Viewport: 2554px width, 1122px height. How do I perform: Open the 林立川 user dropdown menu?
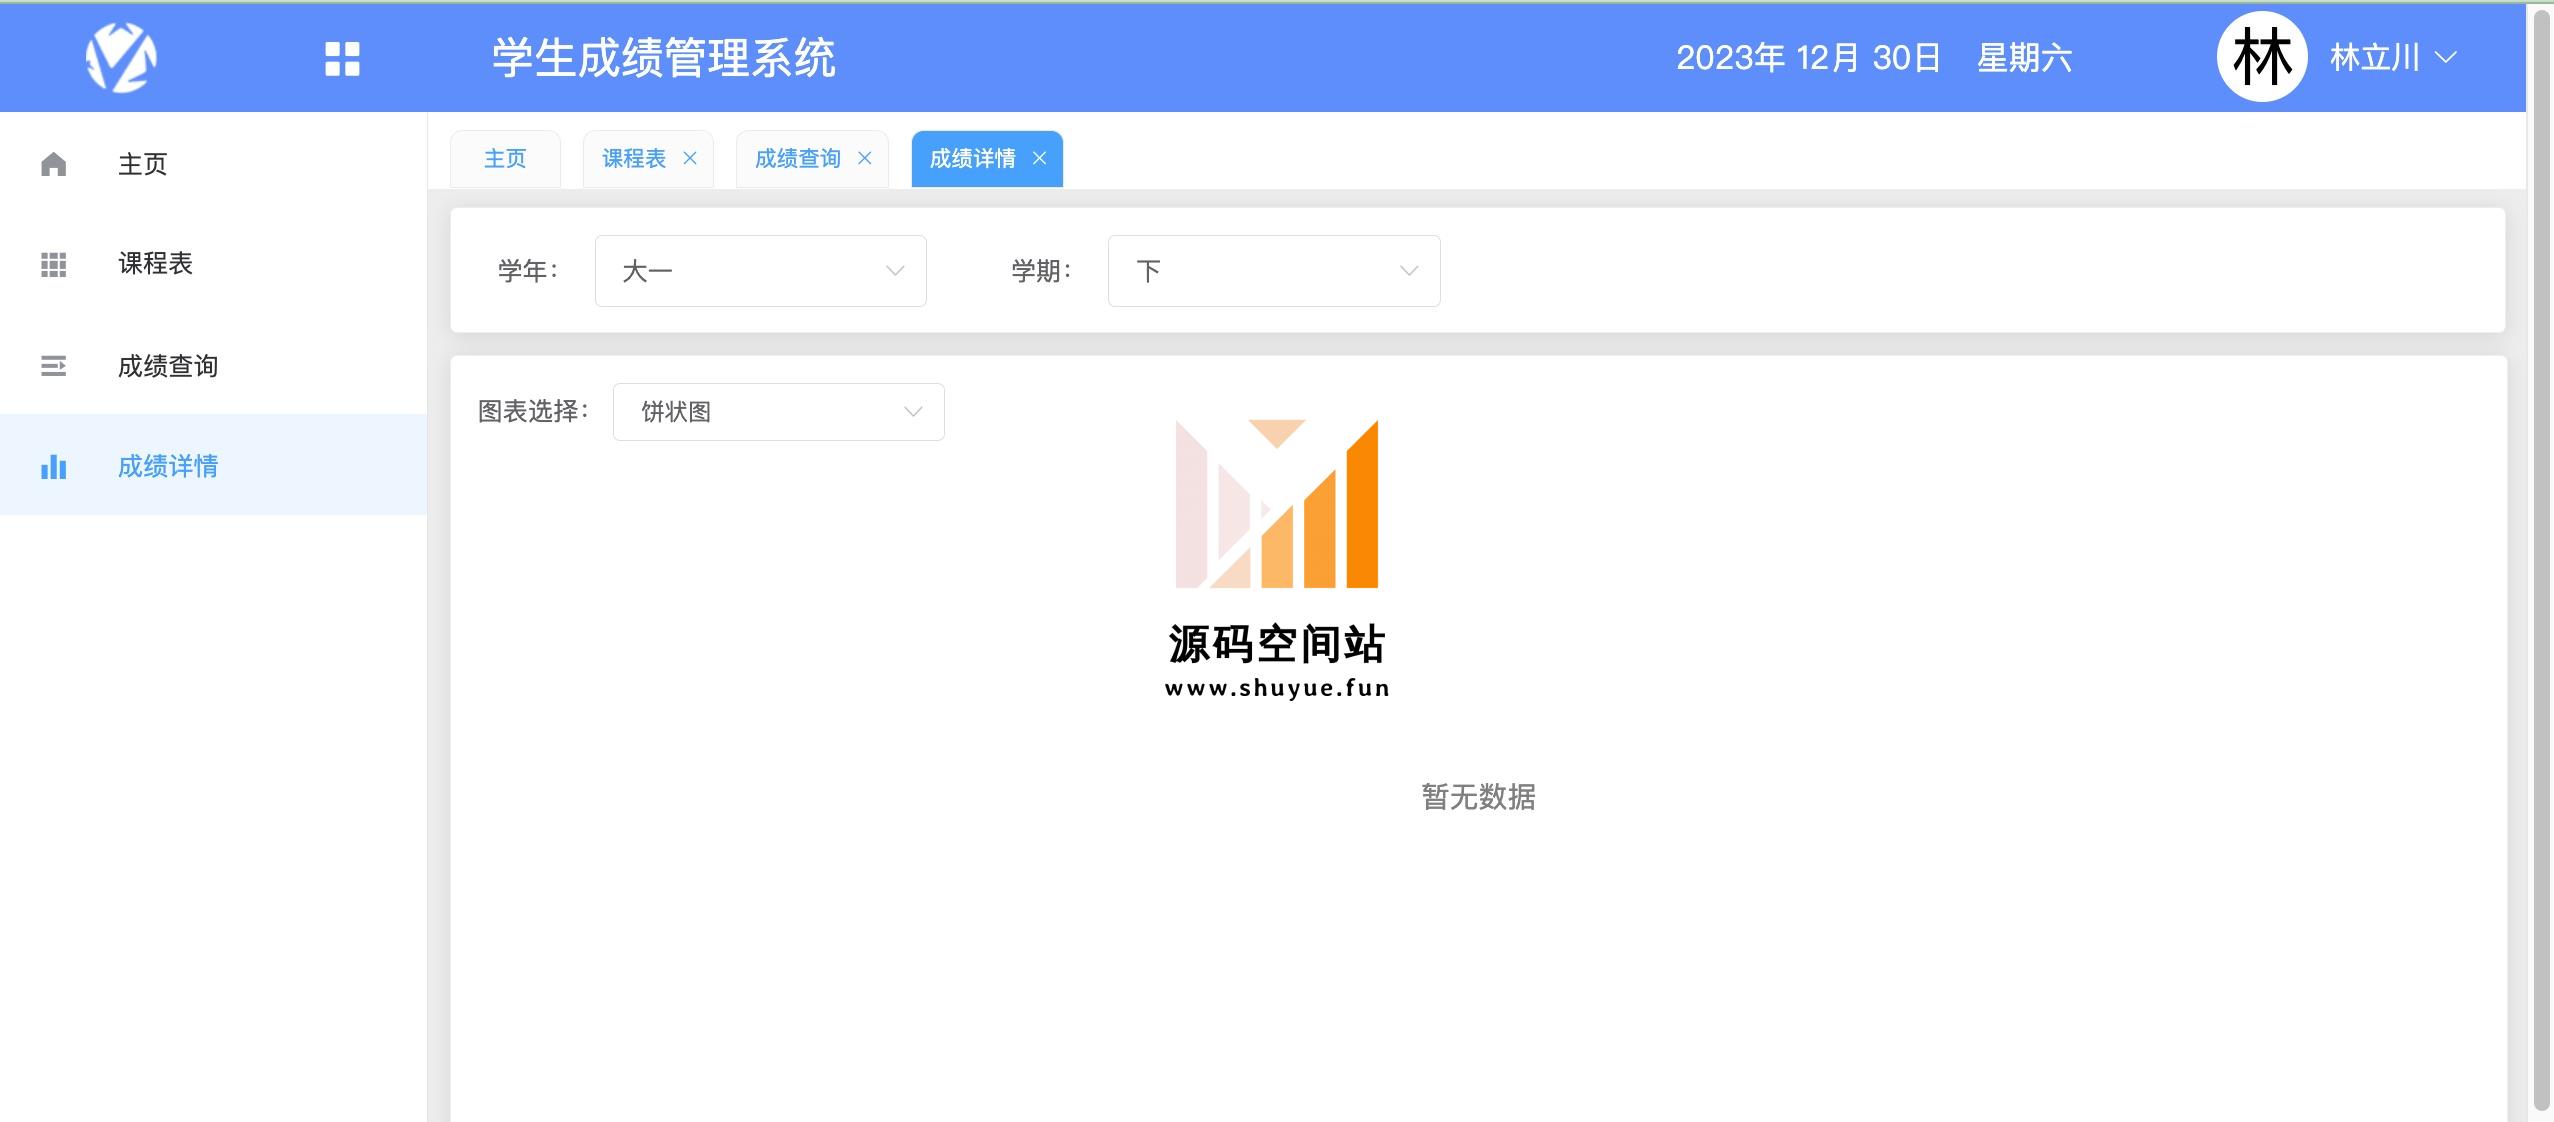click(x=2393, y=57)
